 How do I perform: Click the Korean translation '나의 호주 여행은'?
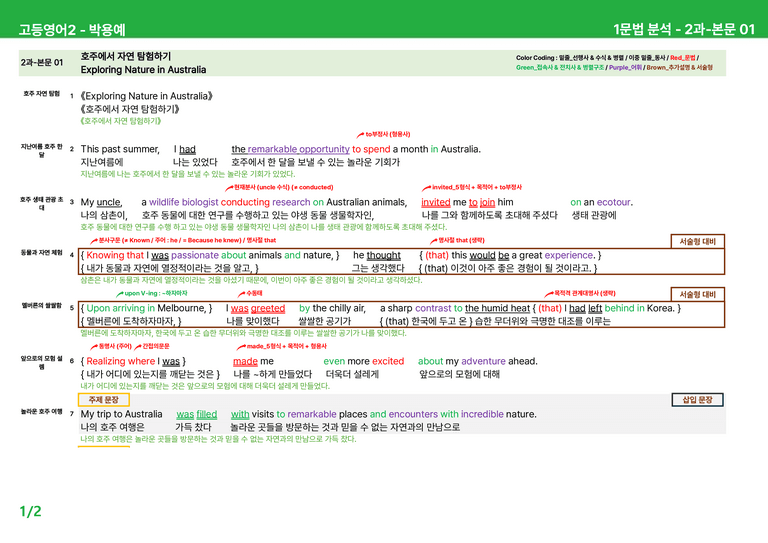[x=113, y=427]
